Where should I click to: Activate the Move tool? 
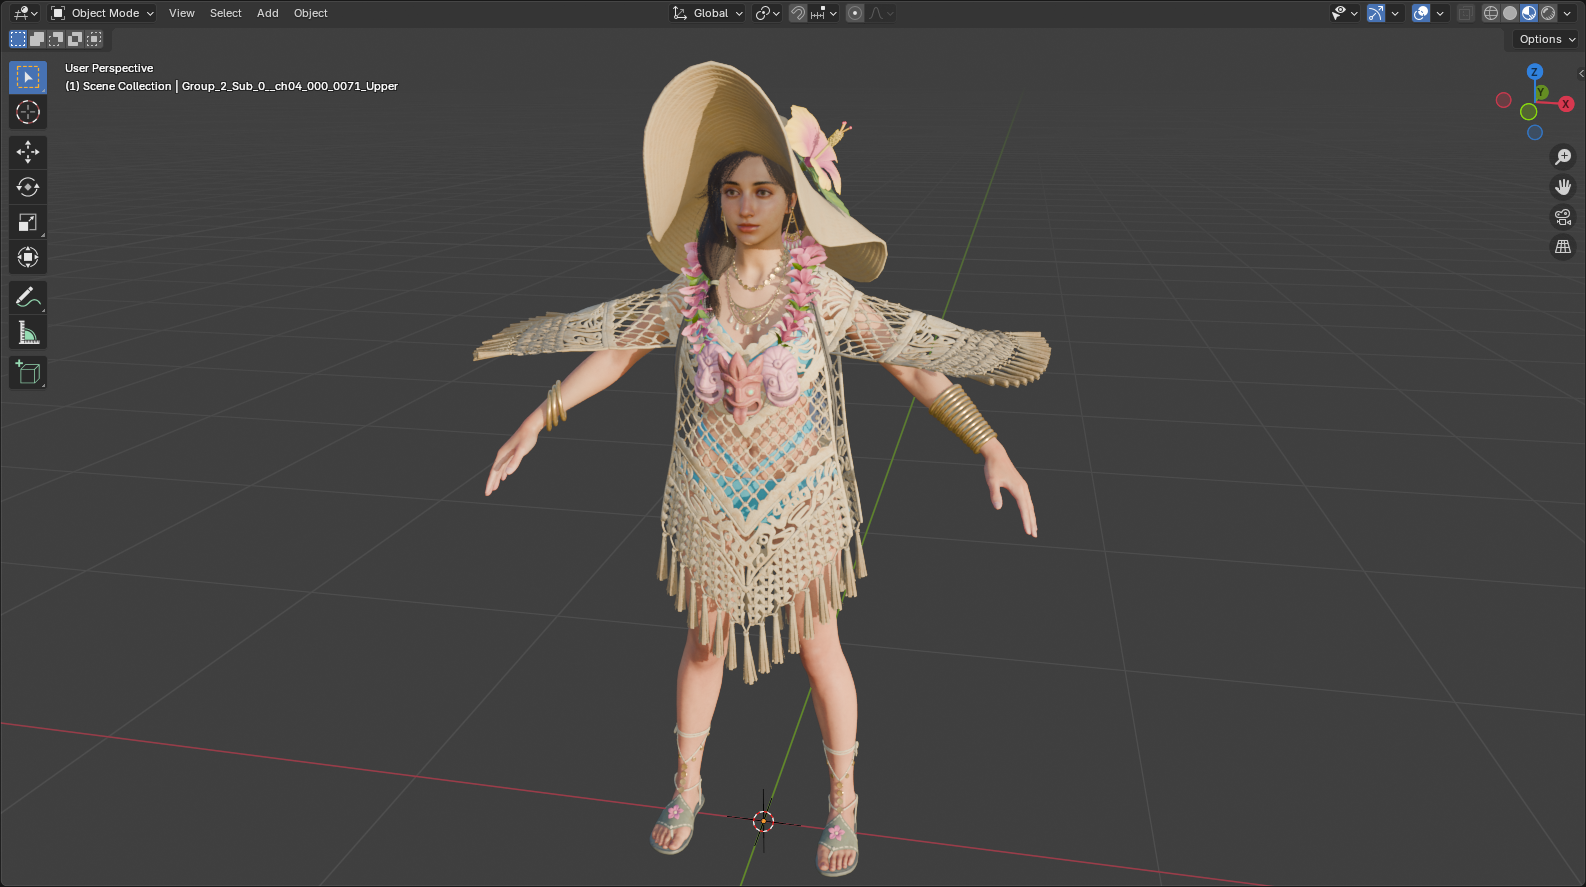(x=28, y=152)
